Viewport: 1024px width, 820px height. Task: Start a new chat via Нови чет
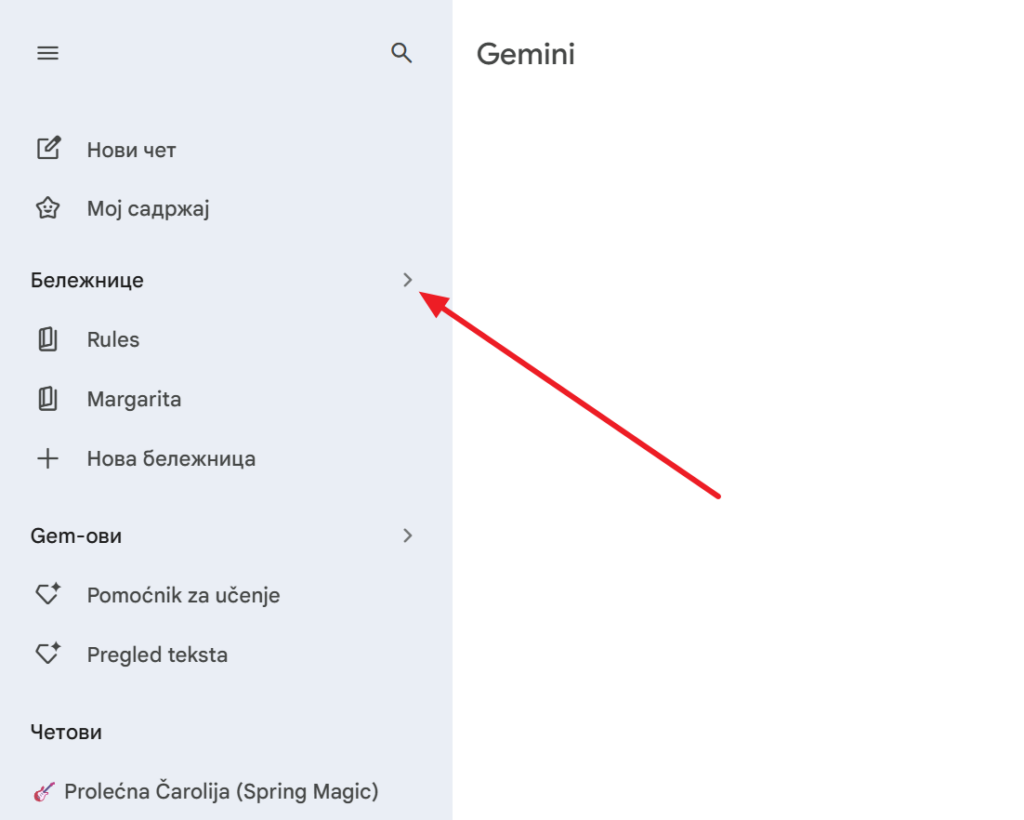point(131,150)
